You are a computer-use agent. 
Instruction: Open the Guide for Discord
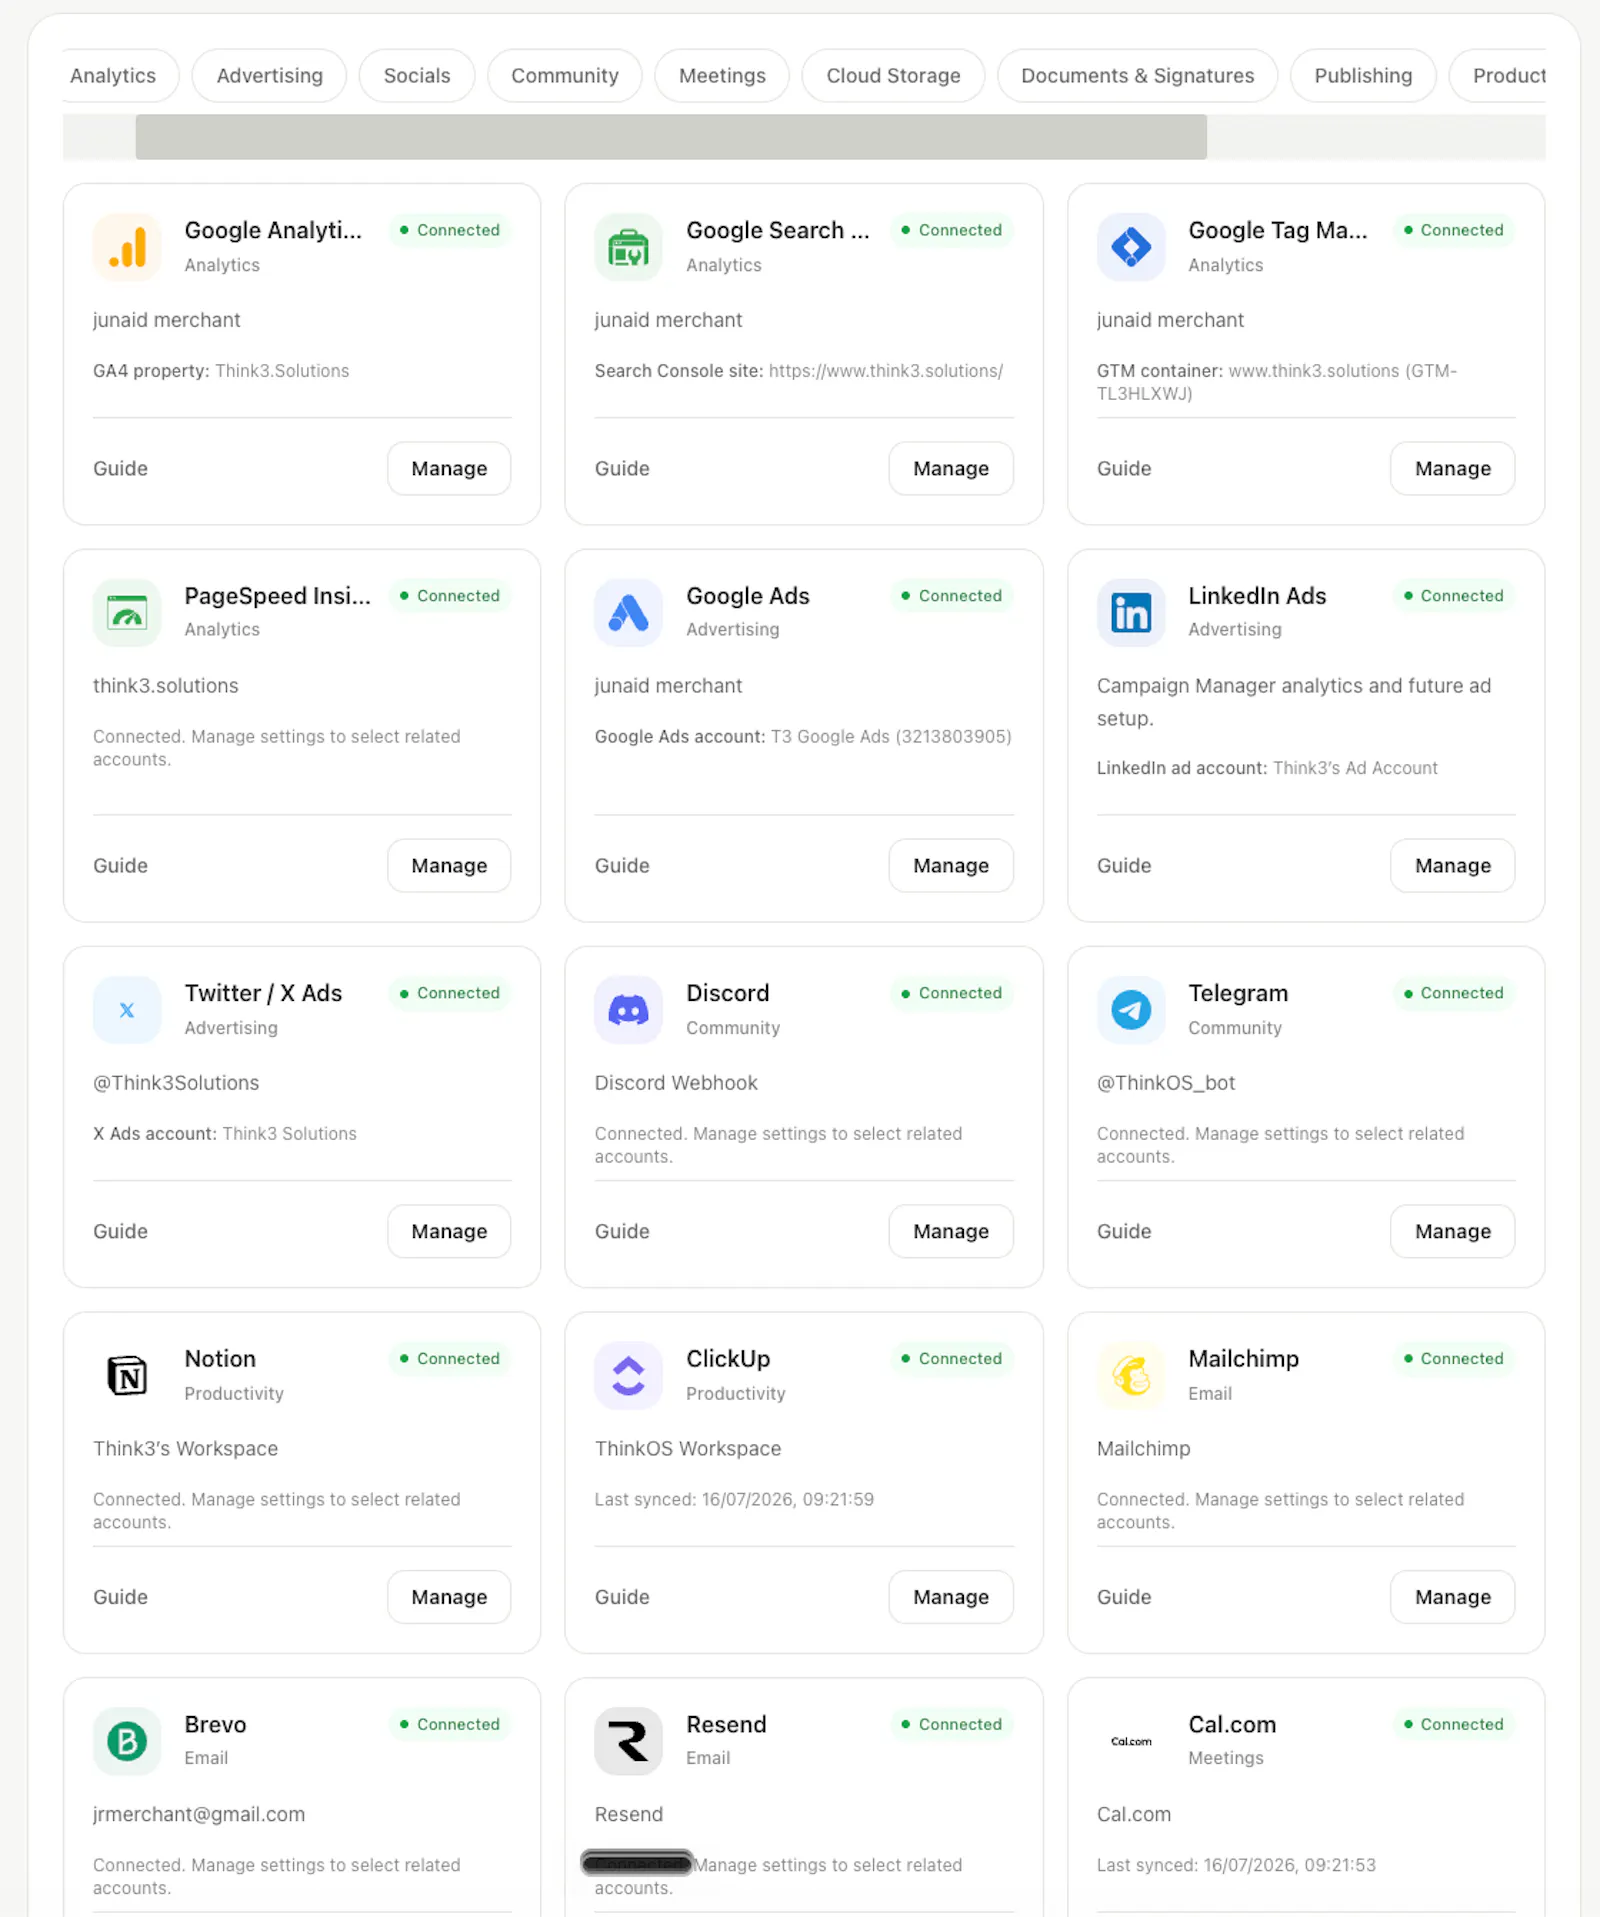pyautogui.click(x=622, y=1231)
